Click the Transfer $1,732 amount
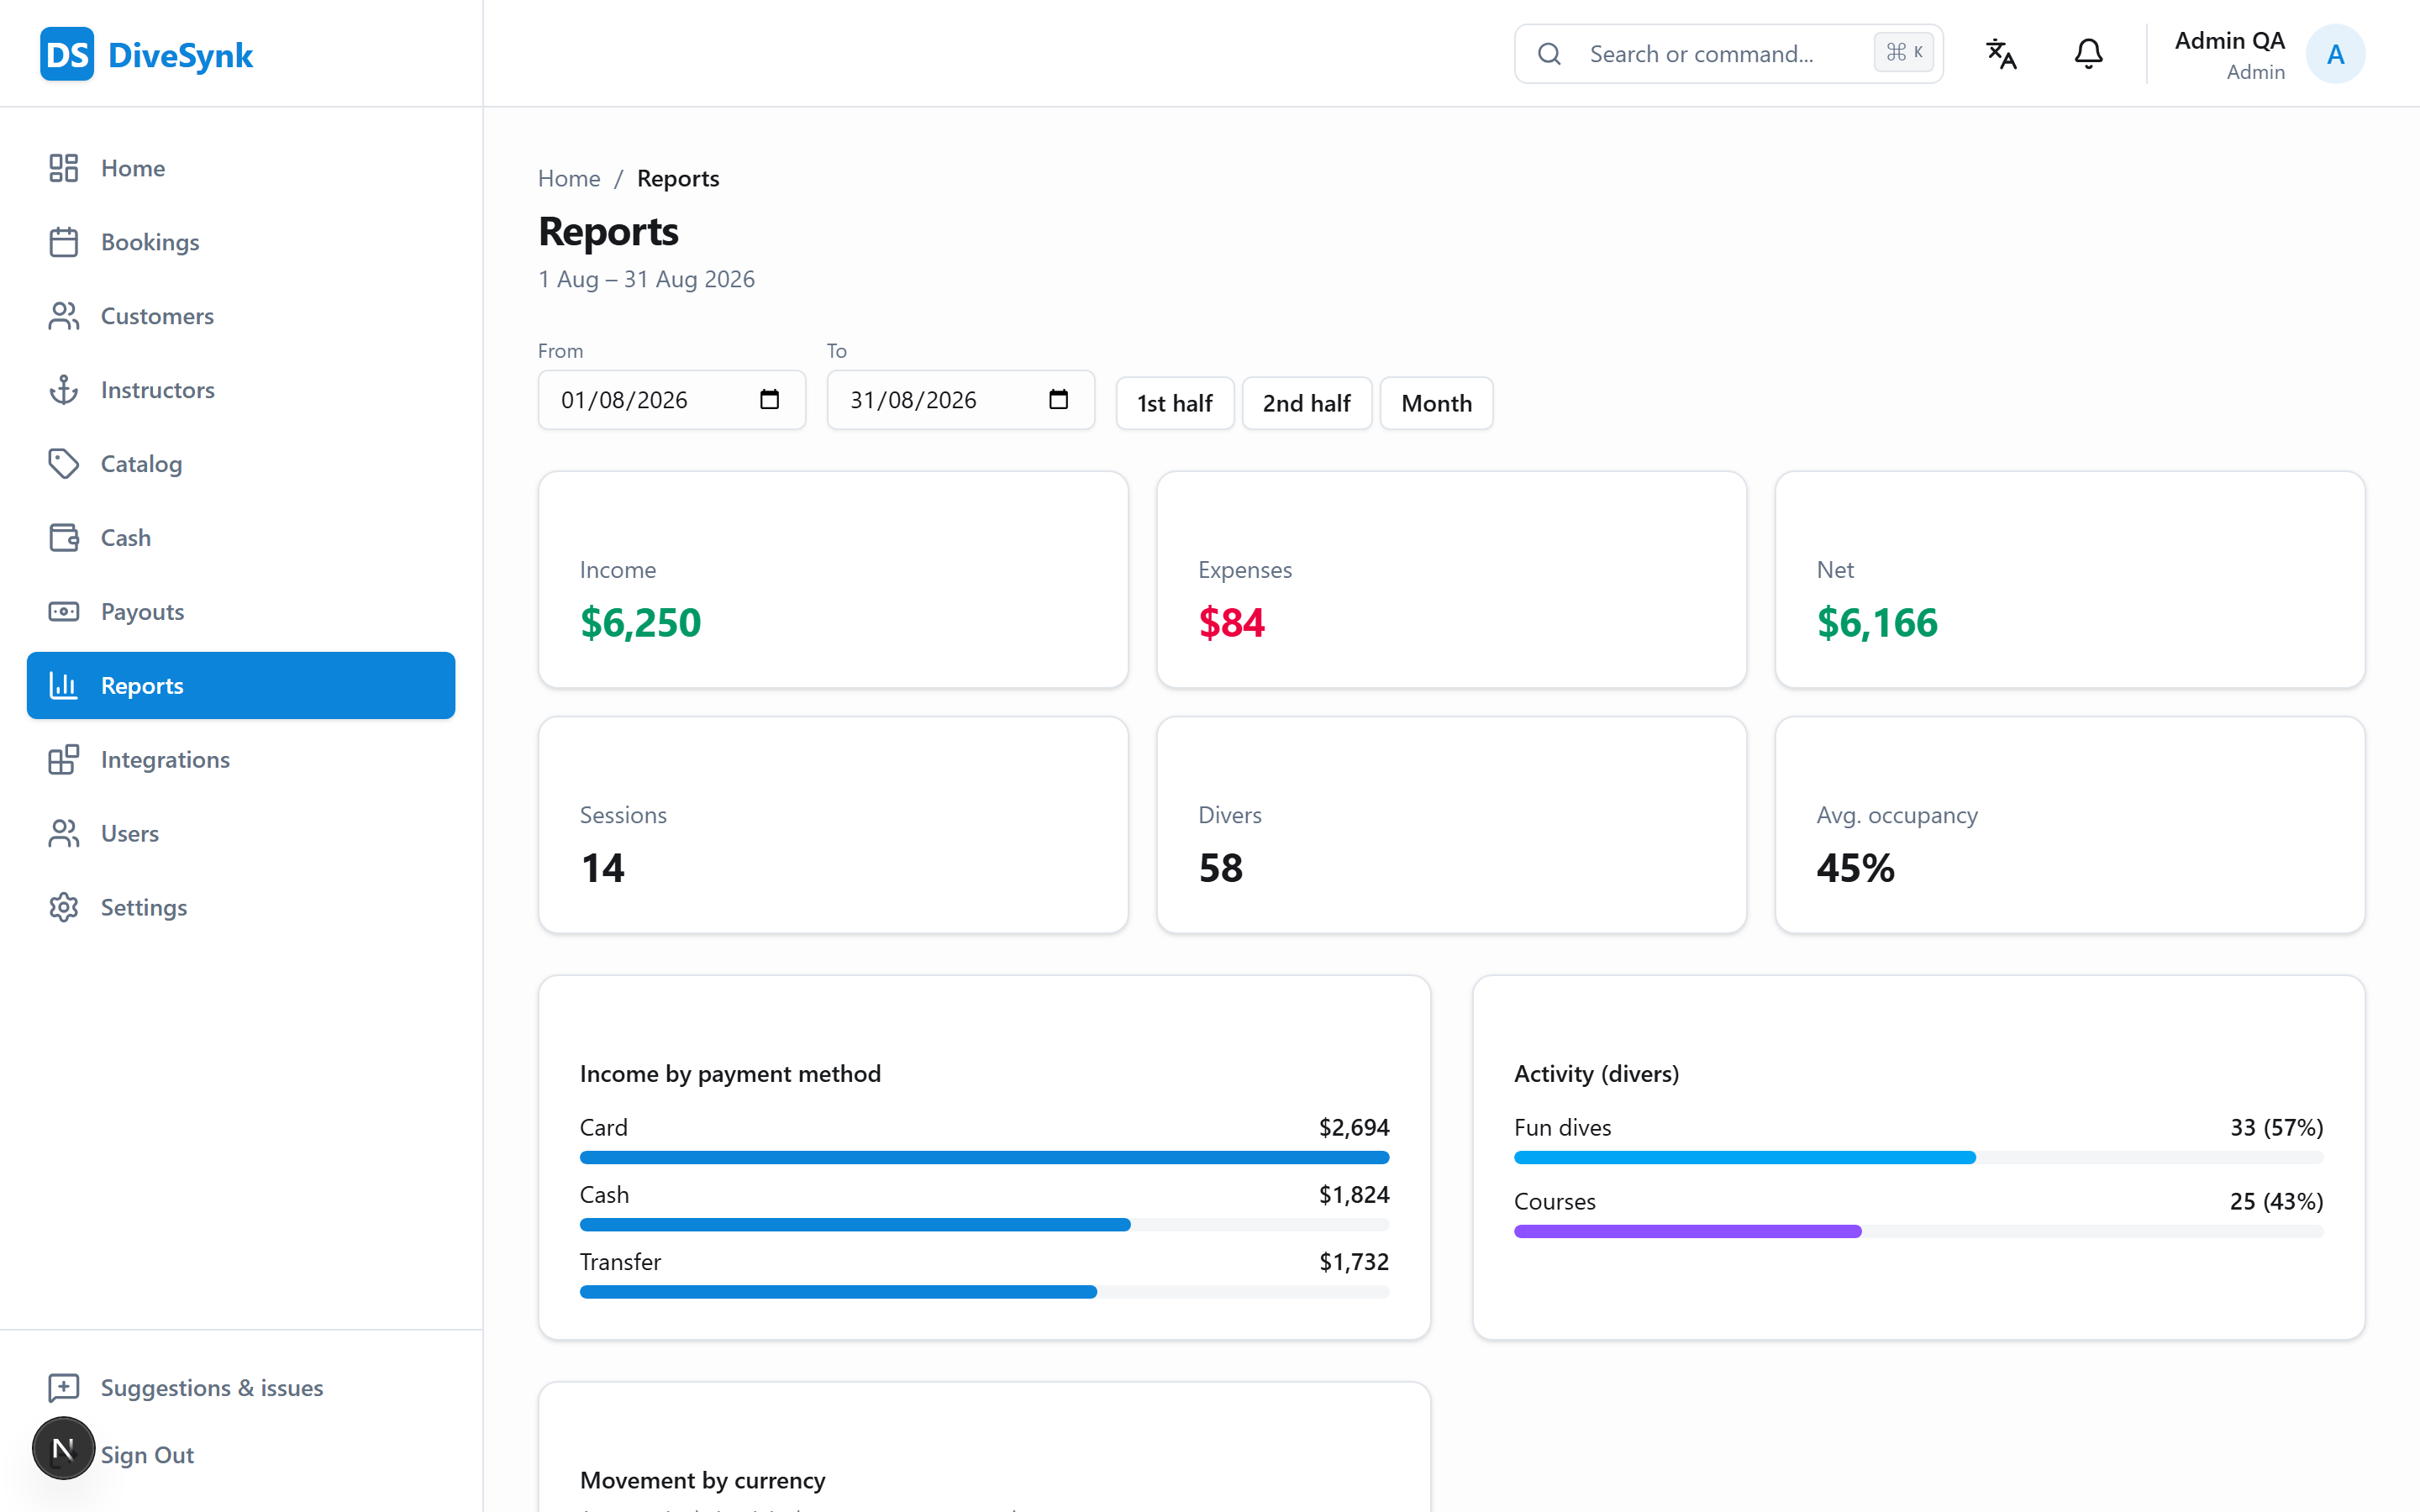This screenshot has width=2420, height=1512. 1354,1262
